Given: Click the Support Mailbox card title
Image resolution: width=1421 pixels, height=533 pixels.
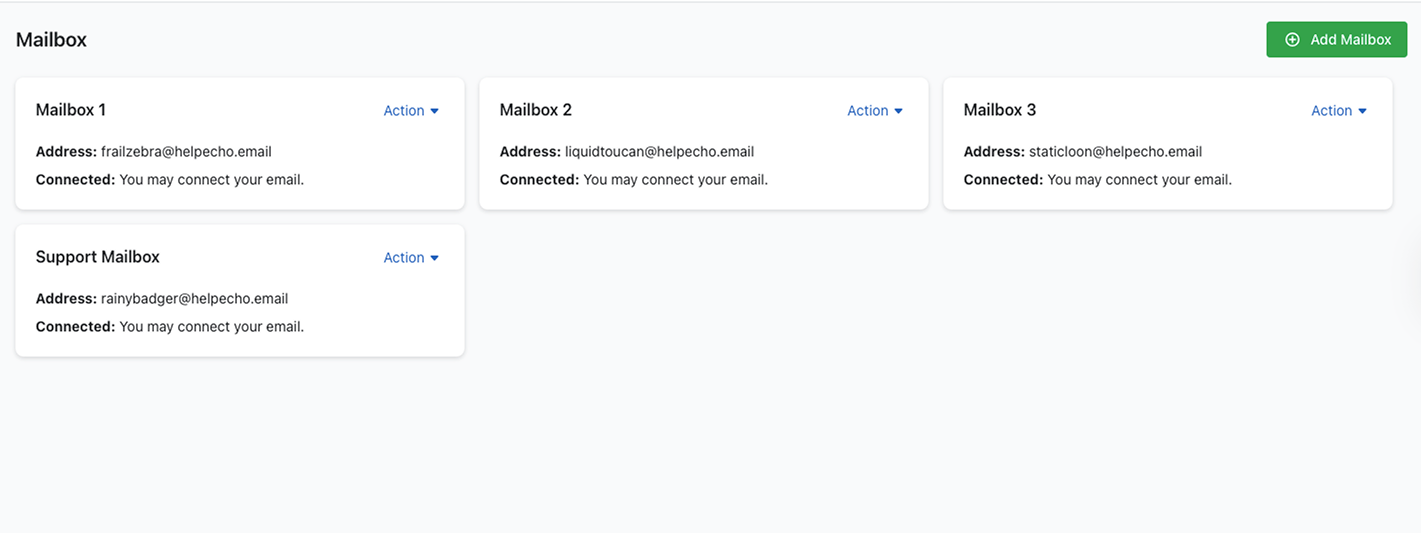Looking at the screenshot, I should coord(98,257).
